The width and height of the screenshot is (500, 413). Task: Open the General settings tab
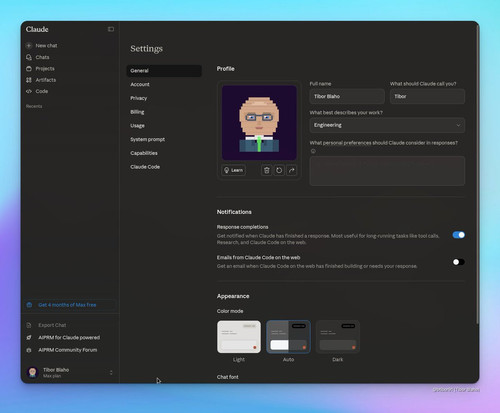[164, 71]
